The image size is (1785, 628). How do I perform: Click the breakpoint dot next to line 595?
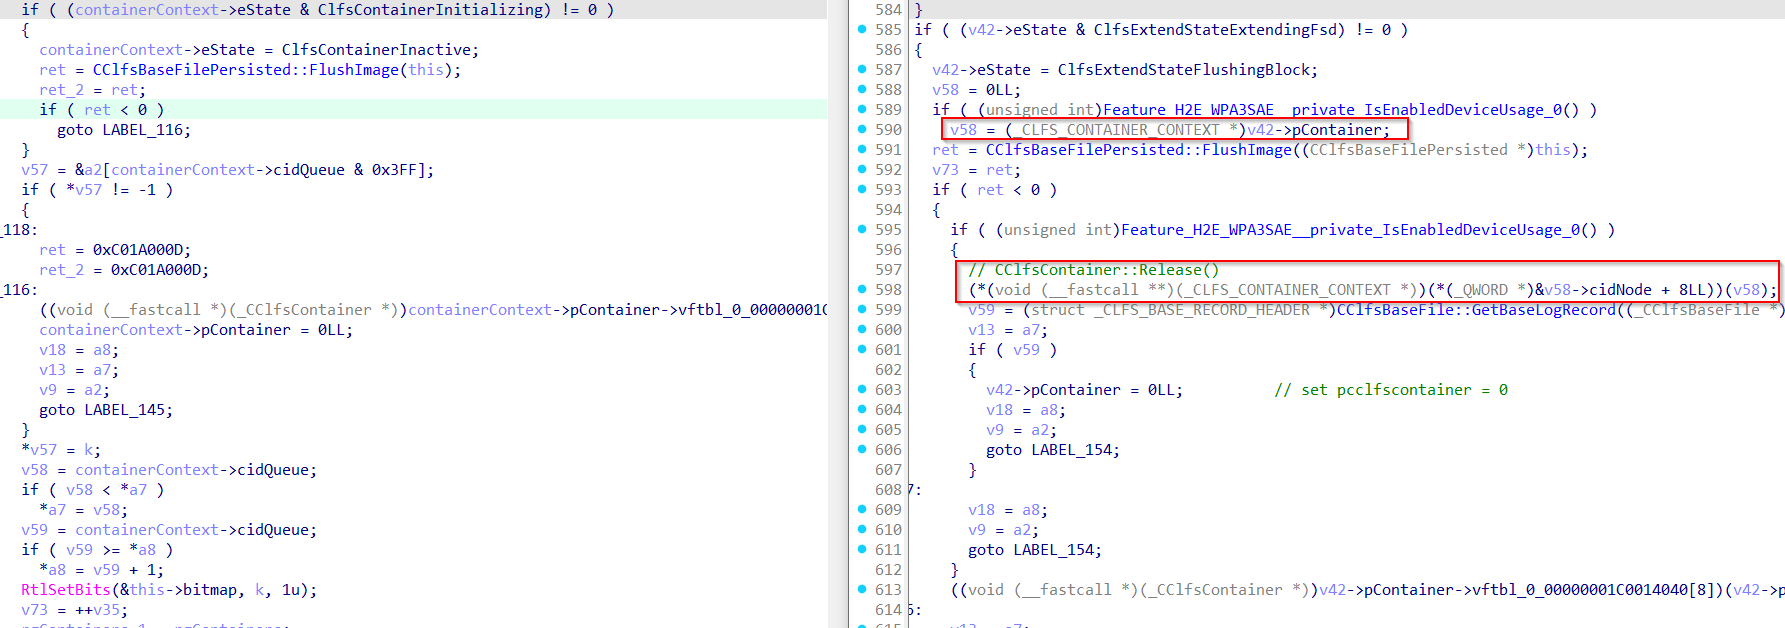pos(862,230)
